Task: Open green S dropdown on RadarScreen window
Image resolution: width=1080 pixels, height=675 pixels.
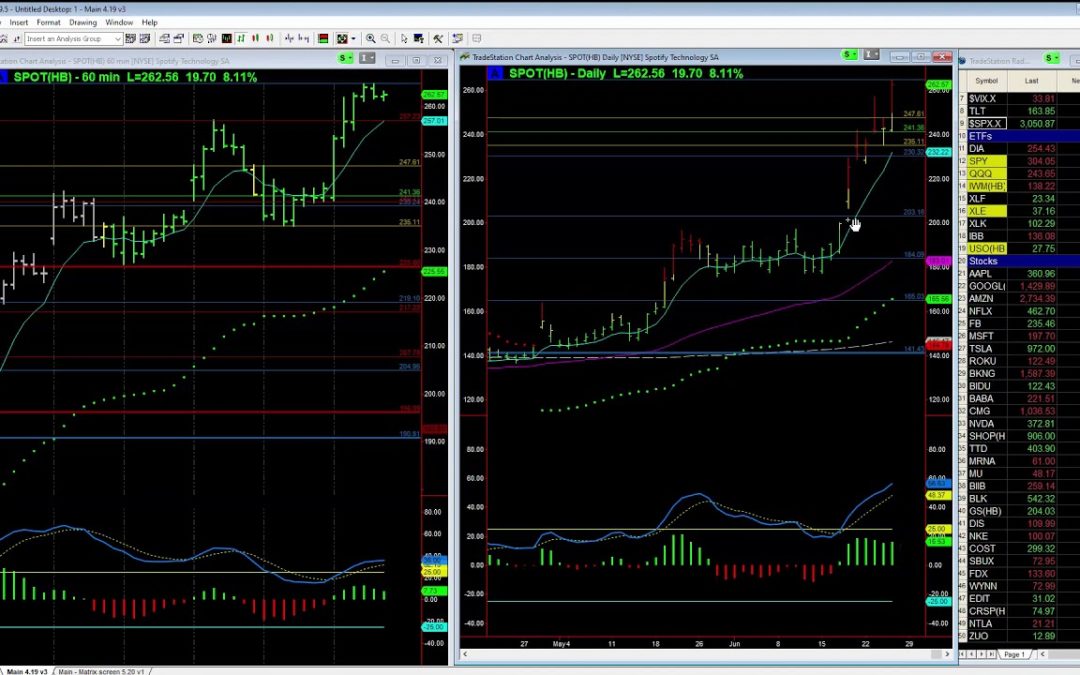Action: click(1052, 58)
